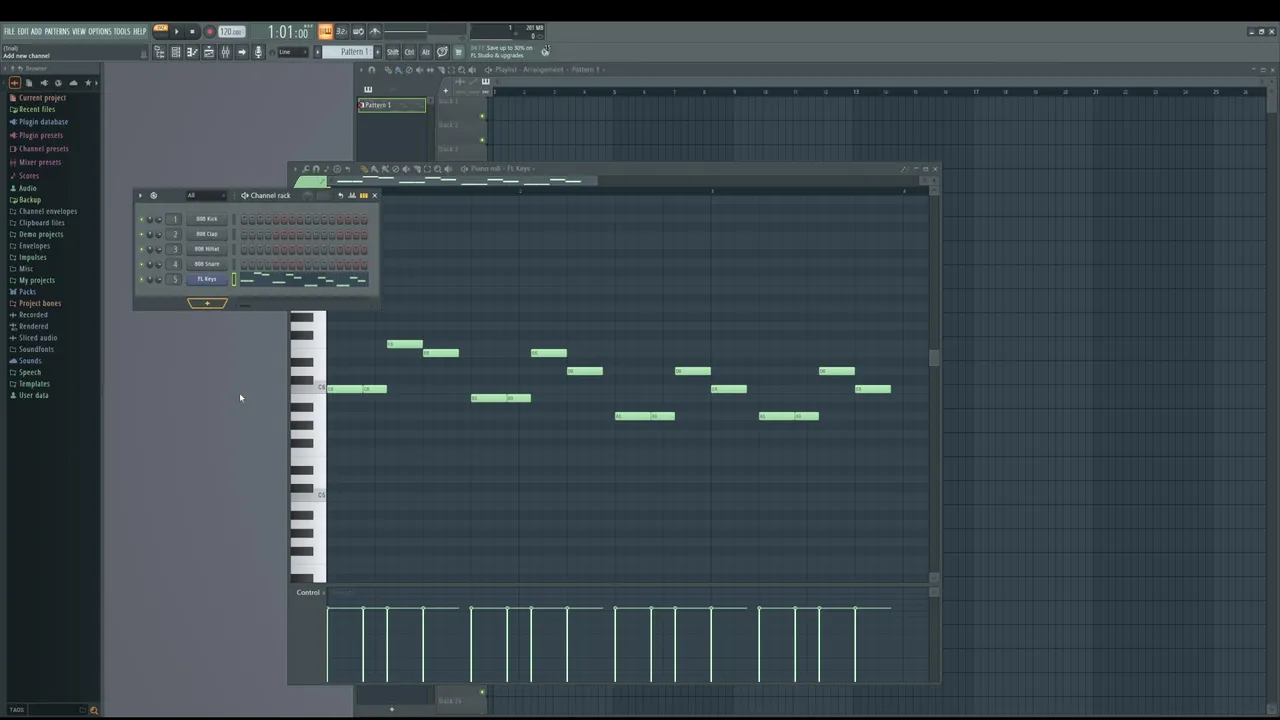Click the microphone recording icon
Screen dimensions: 1280x720
coord(258,52)
